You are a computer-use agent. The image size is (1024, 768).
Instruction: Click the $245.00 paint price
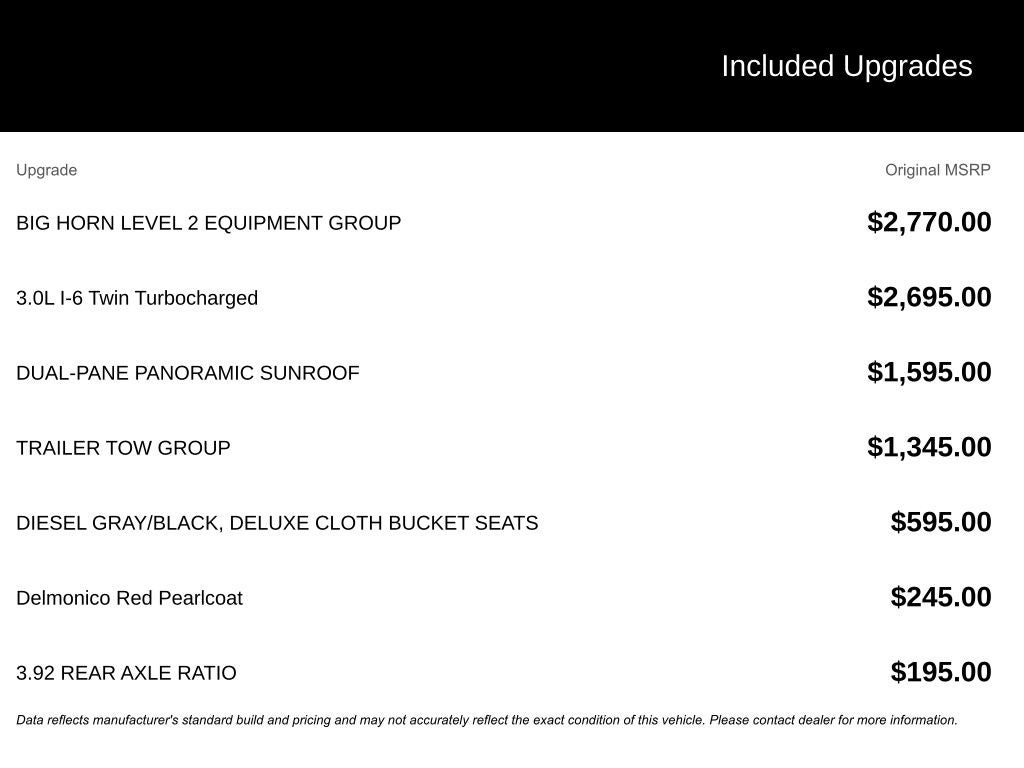(941, 597)
